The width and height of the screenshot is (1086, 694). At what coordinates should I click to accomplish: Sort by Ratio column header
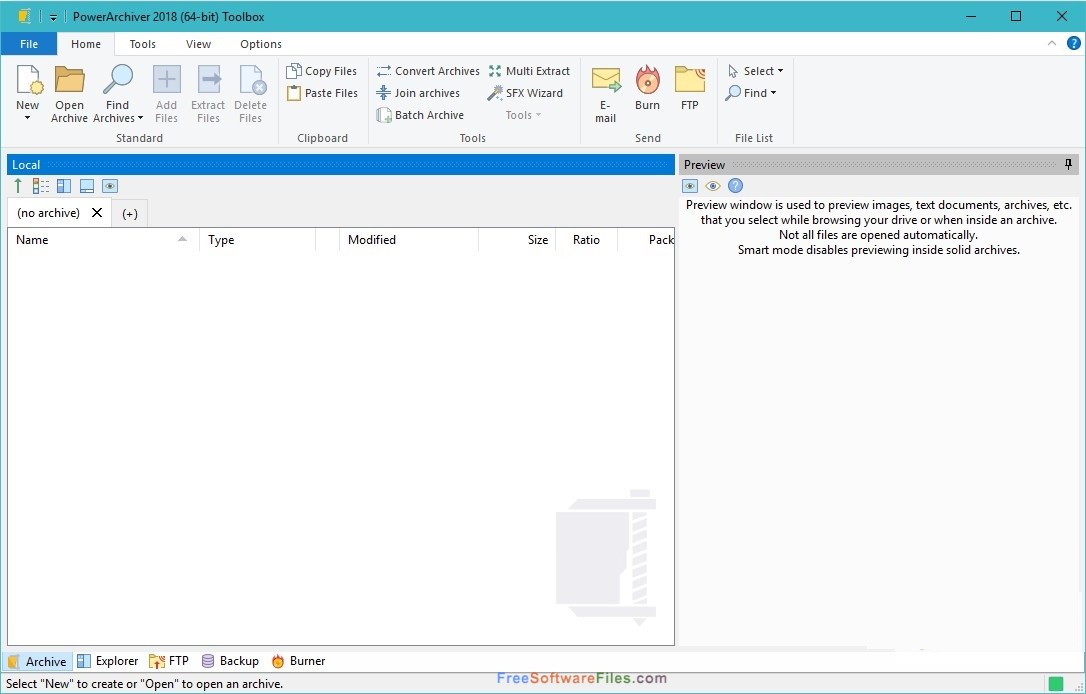pos(586,240)
